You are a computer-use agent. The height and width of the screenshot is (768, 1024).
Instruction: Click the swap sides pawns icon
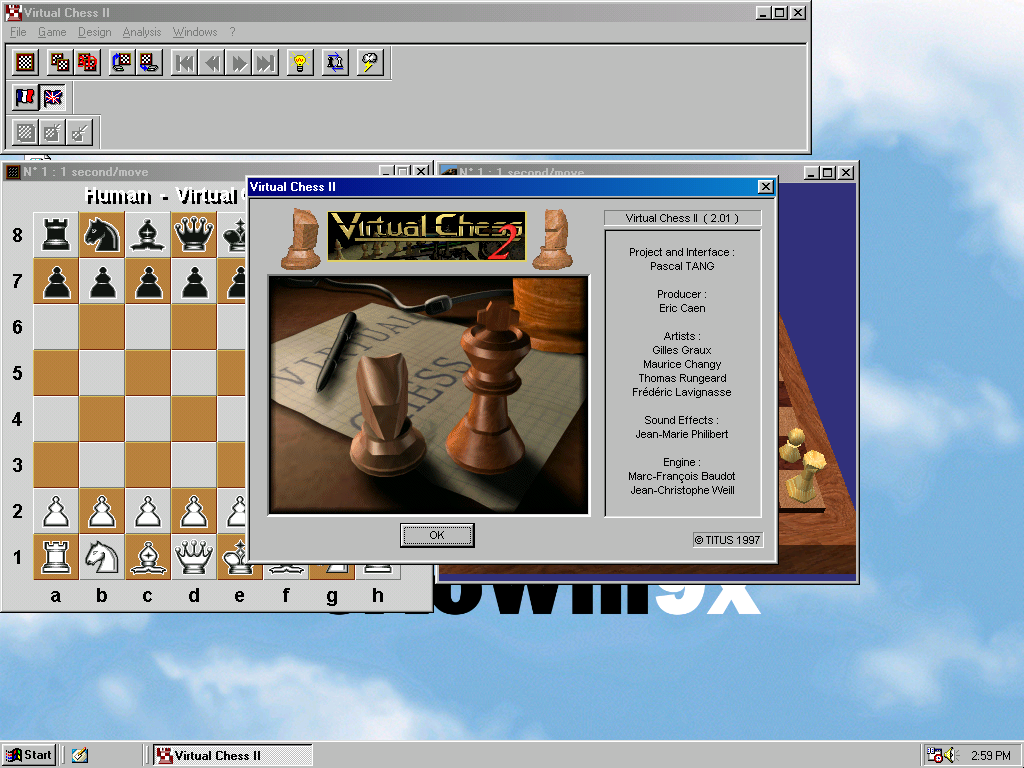click(336, 62)
